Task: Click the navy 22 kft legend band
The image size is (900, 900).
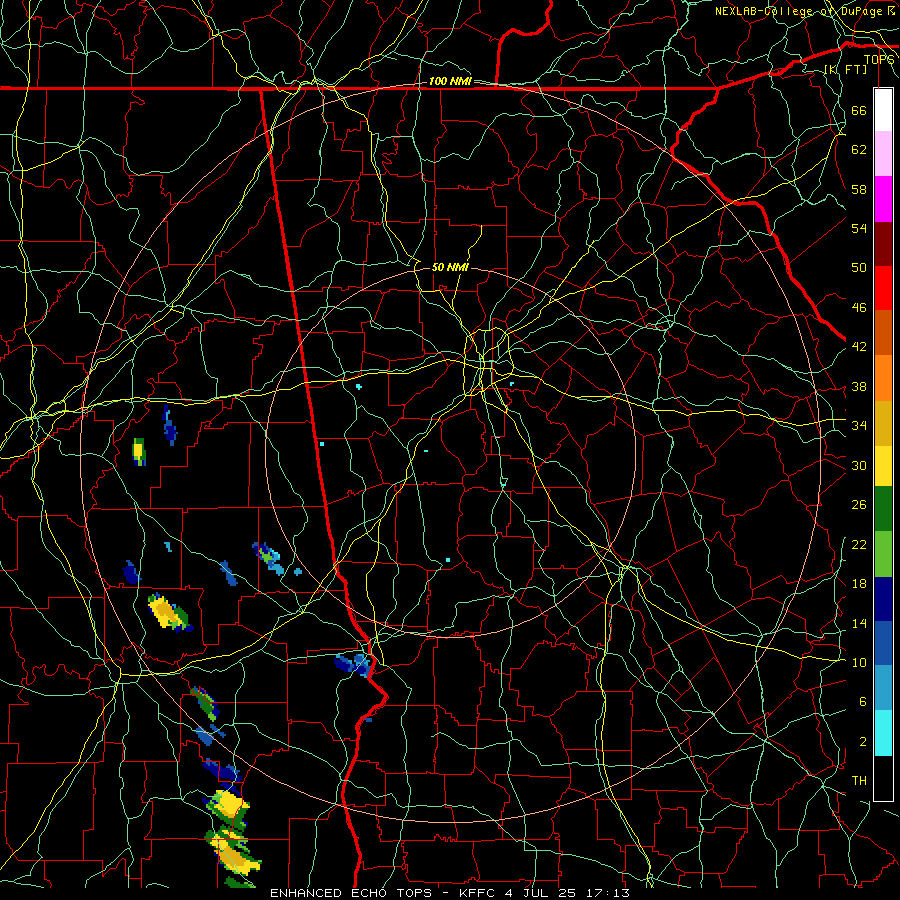Action: 883,599
